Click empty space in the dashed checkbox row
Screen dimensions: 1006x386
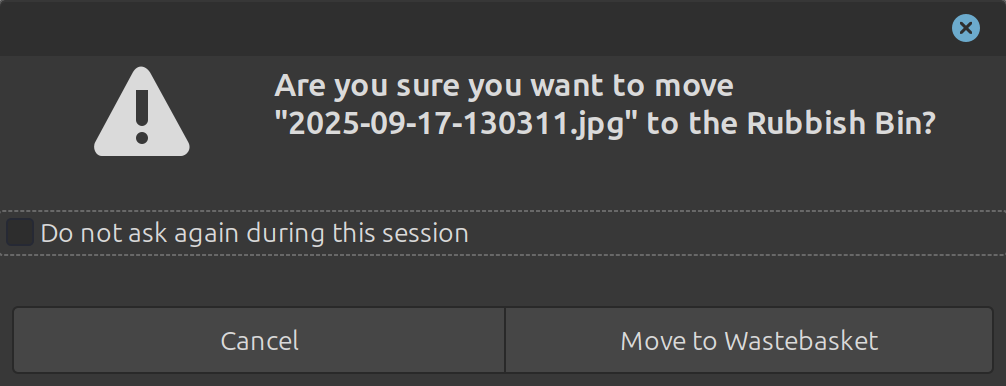(x=738, y=233)
